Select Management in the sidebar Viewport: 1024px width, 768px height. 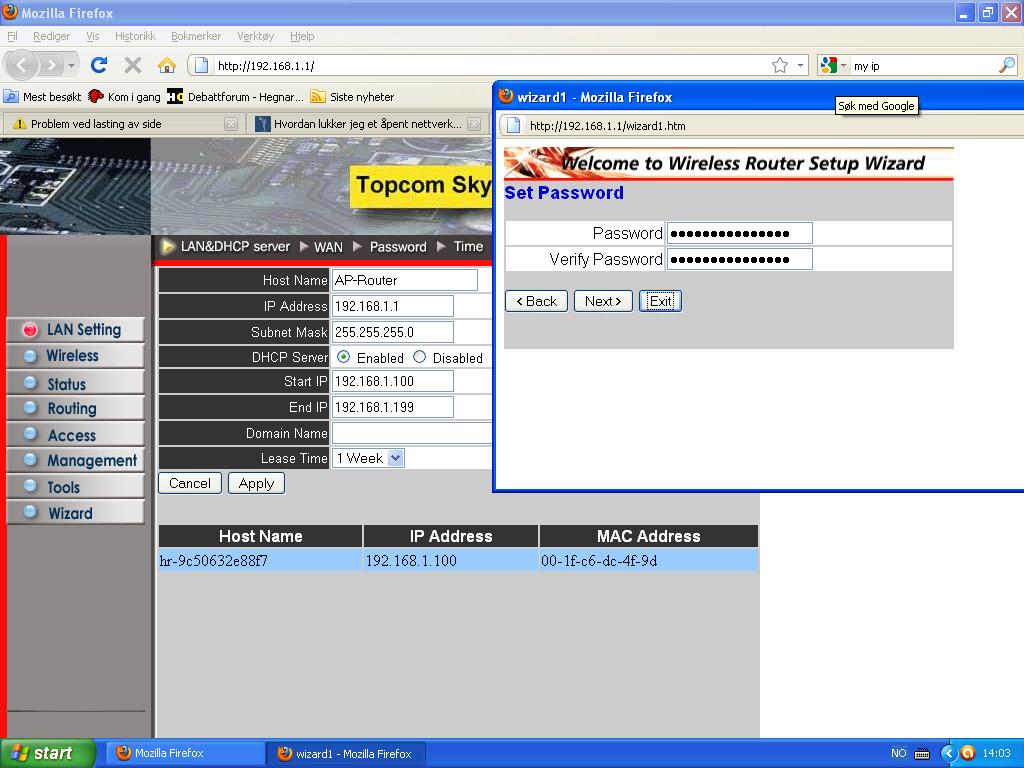pos(75,460)
